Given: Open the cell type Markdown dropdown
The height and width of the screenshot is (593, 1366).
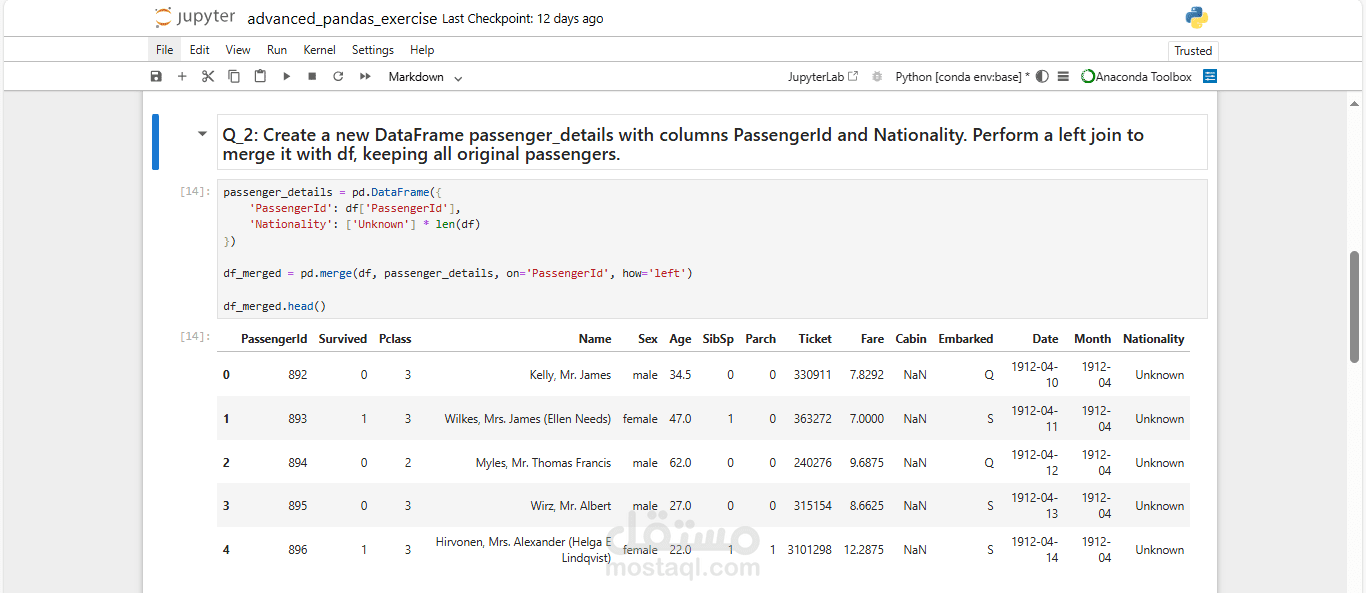Looking at the screenshot, I should [425, 77].
